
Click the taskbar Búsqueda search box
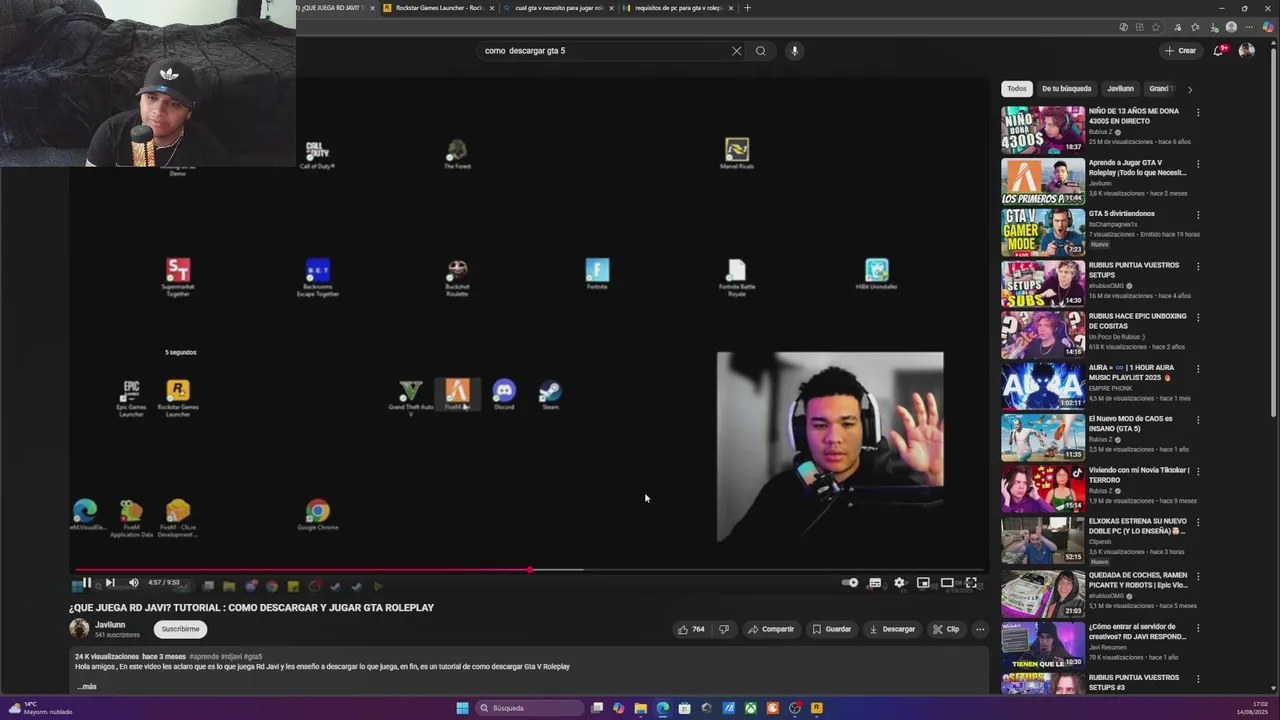[x=530, y=708]
